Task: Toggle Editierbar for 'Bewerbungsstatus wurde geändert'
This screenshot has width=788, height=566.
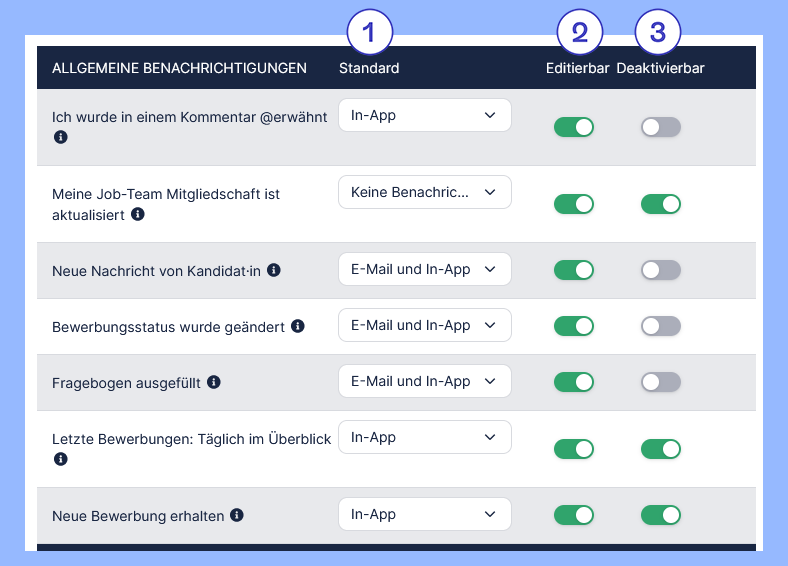Action: point(574,326)
